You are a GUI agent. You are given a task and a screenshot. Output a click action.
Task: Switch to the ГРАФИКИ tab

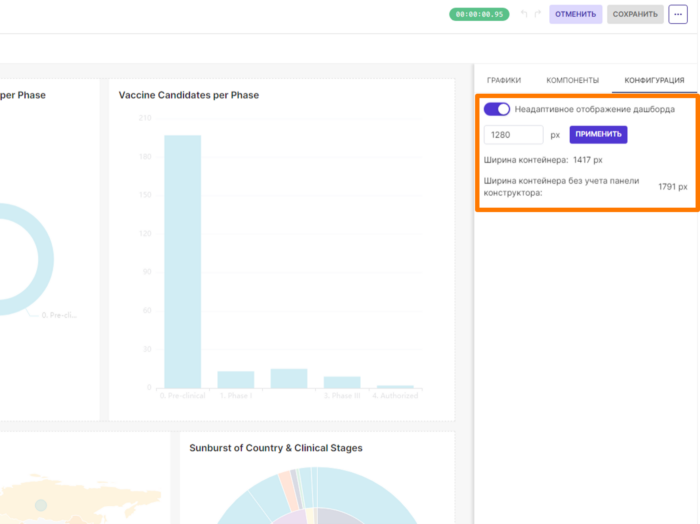[504, 80]
